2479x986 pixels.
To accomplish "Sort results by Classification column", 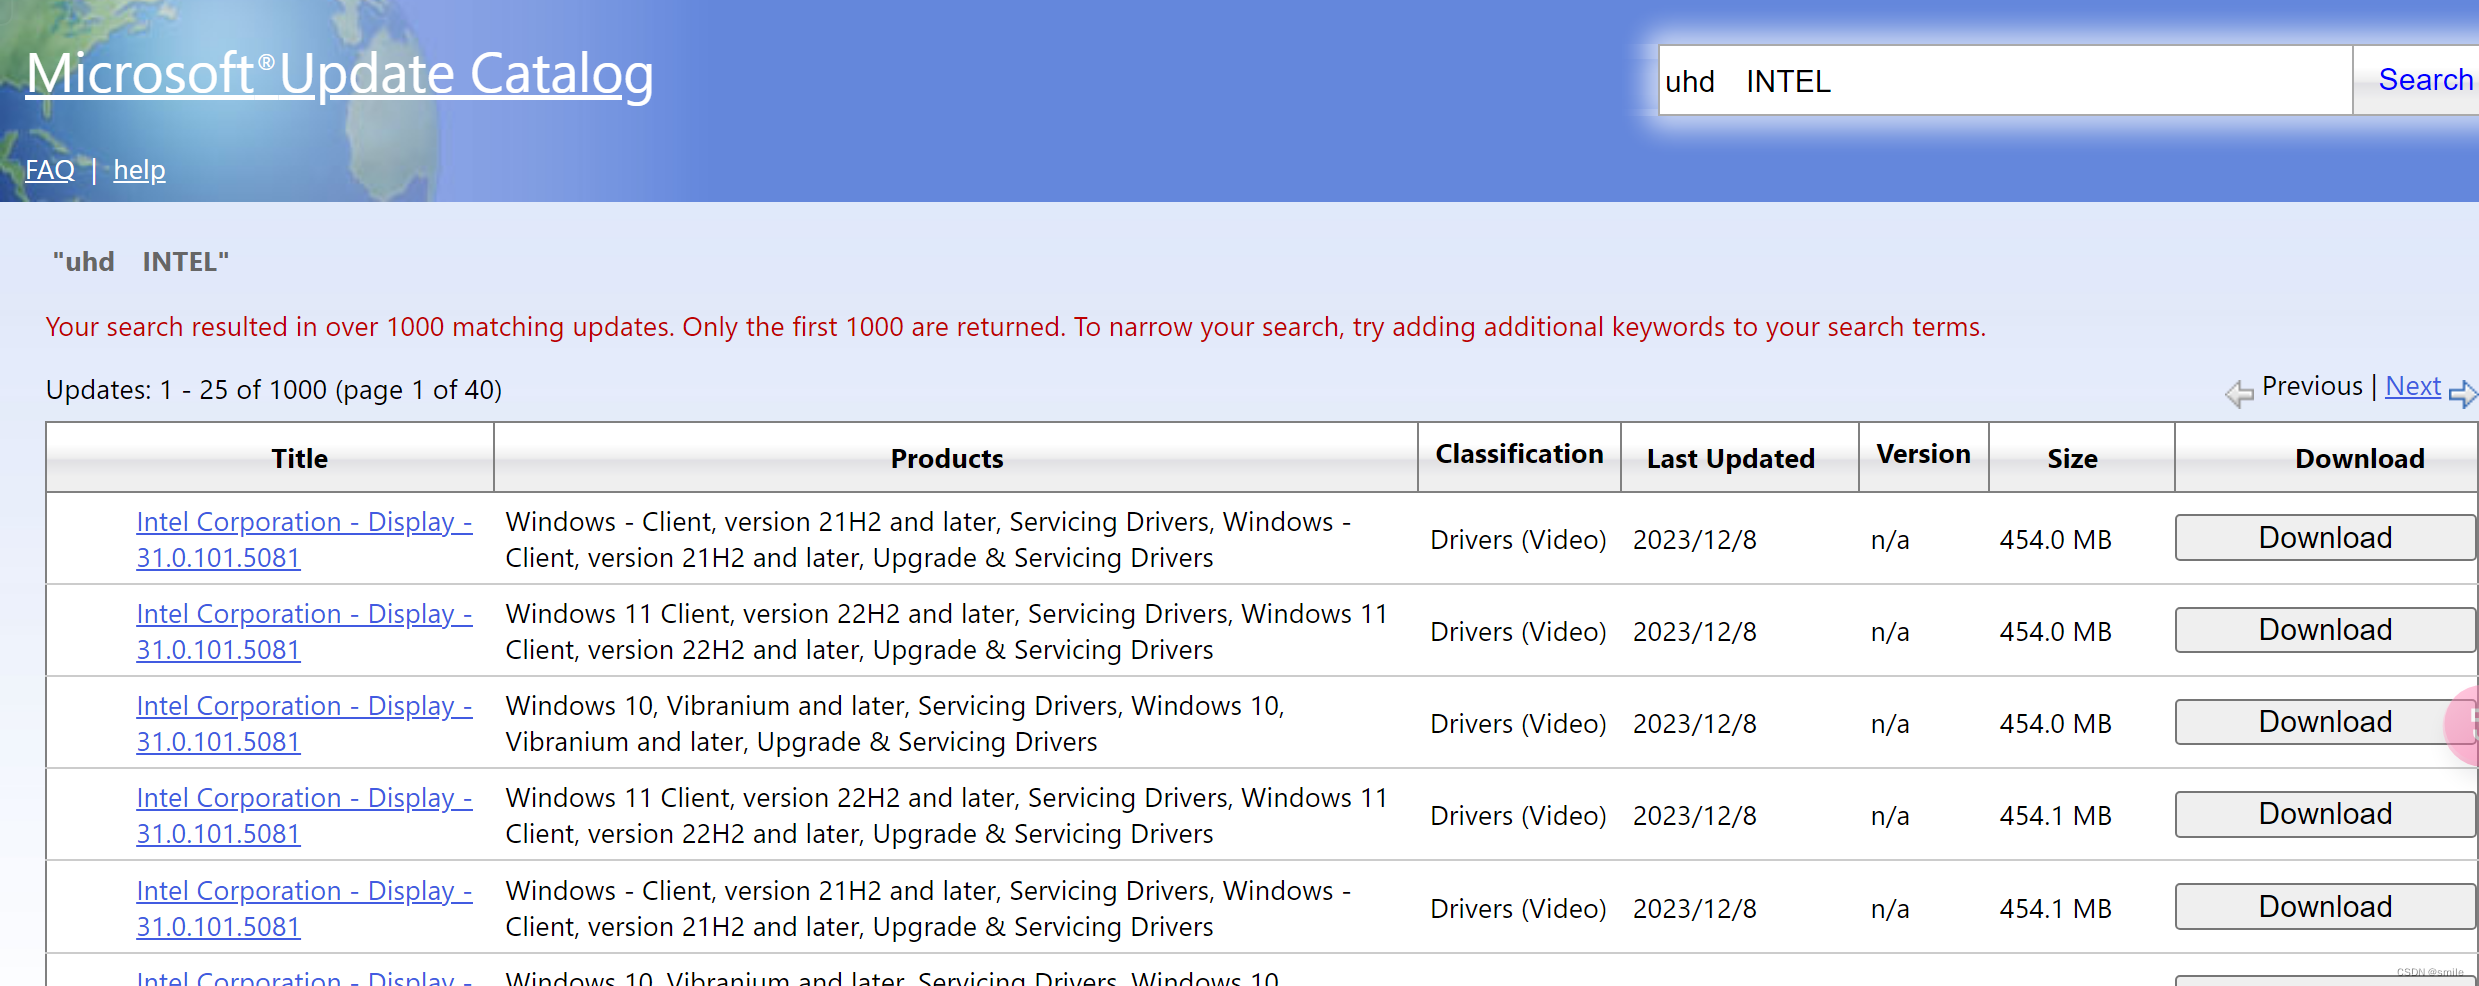I will pos(1519,454).
